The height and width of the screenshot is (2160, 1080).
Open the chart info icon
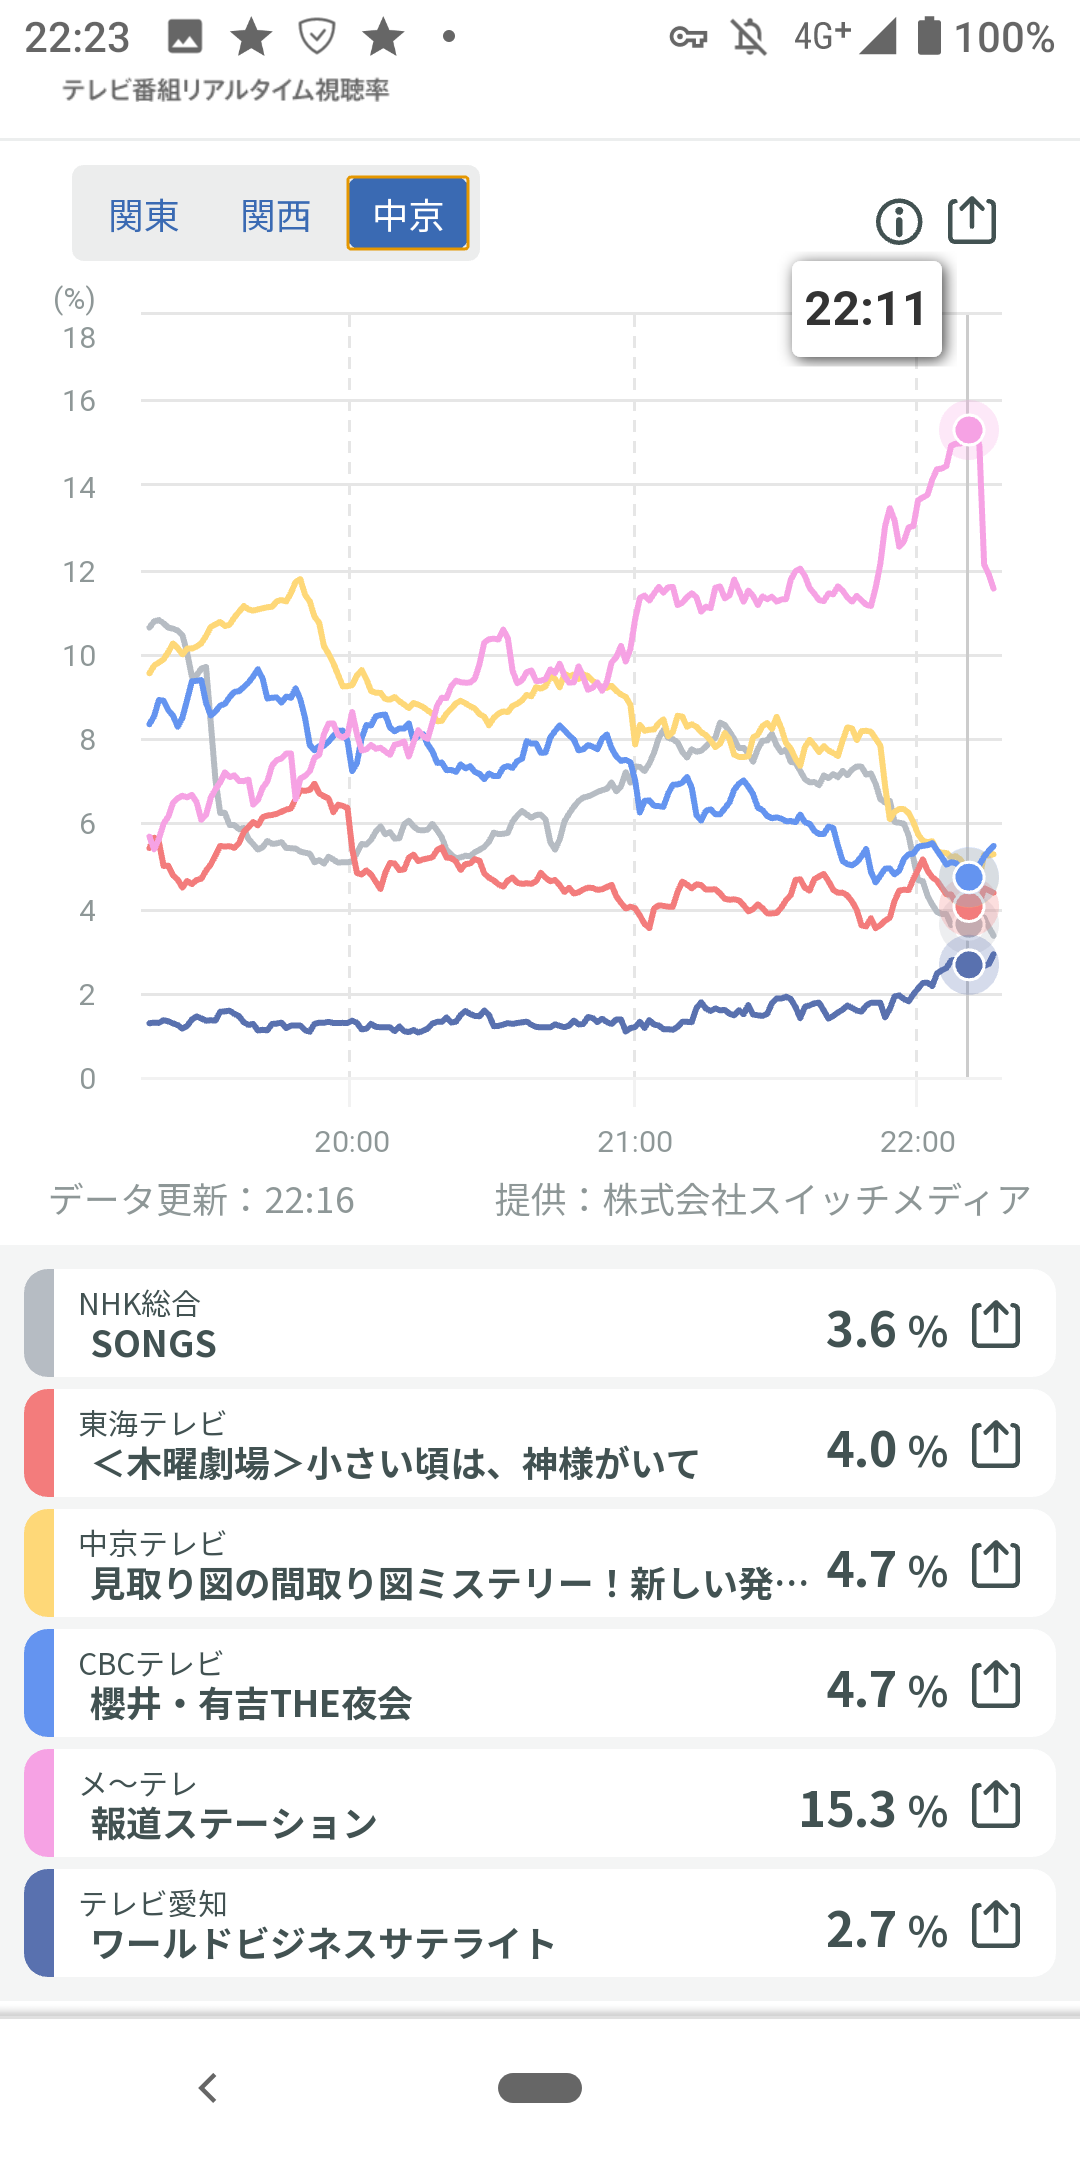click(898, 221)
